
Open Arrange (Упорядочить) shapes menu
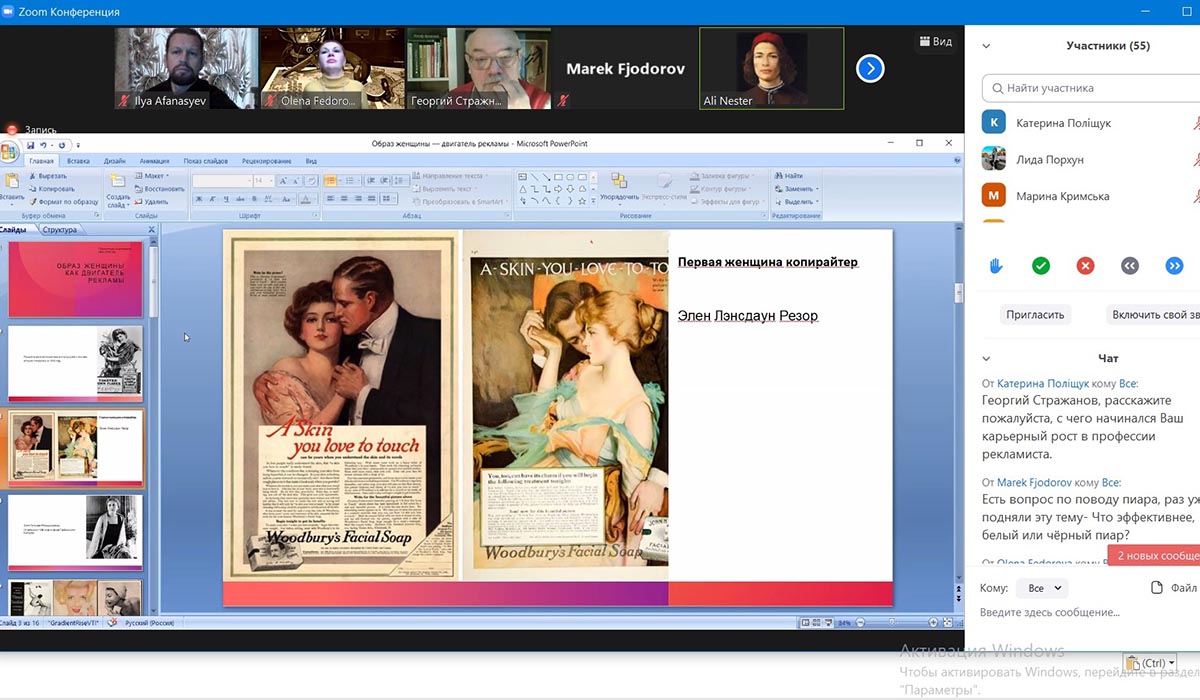pyautogui.click(x=618, y=188)
